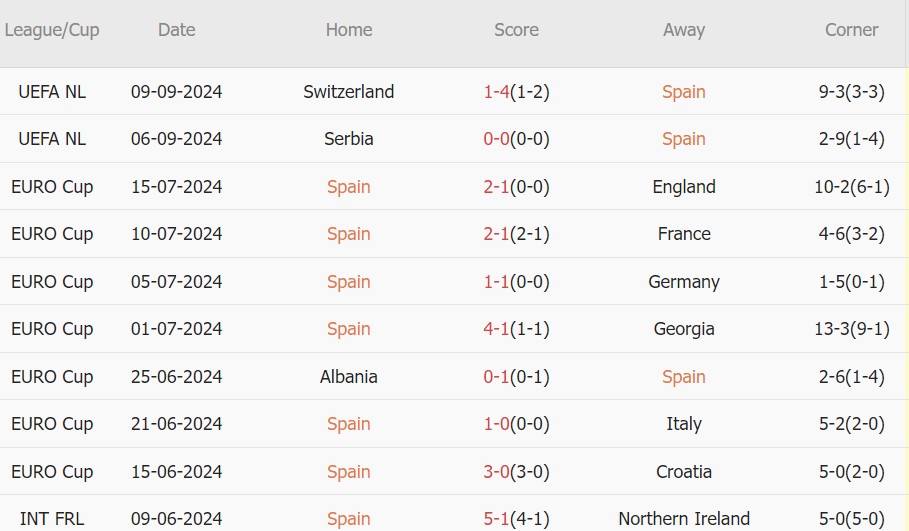
Task: Select the League/Cup column header
Action: [x=52, y=30]
